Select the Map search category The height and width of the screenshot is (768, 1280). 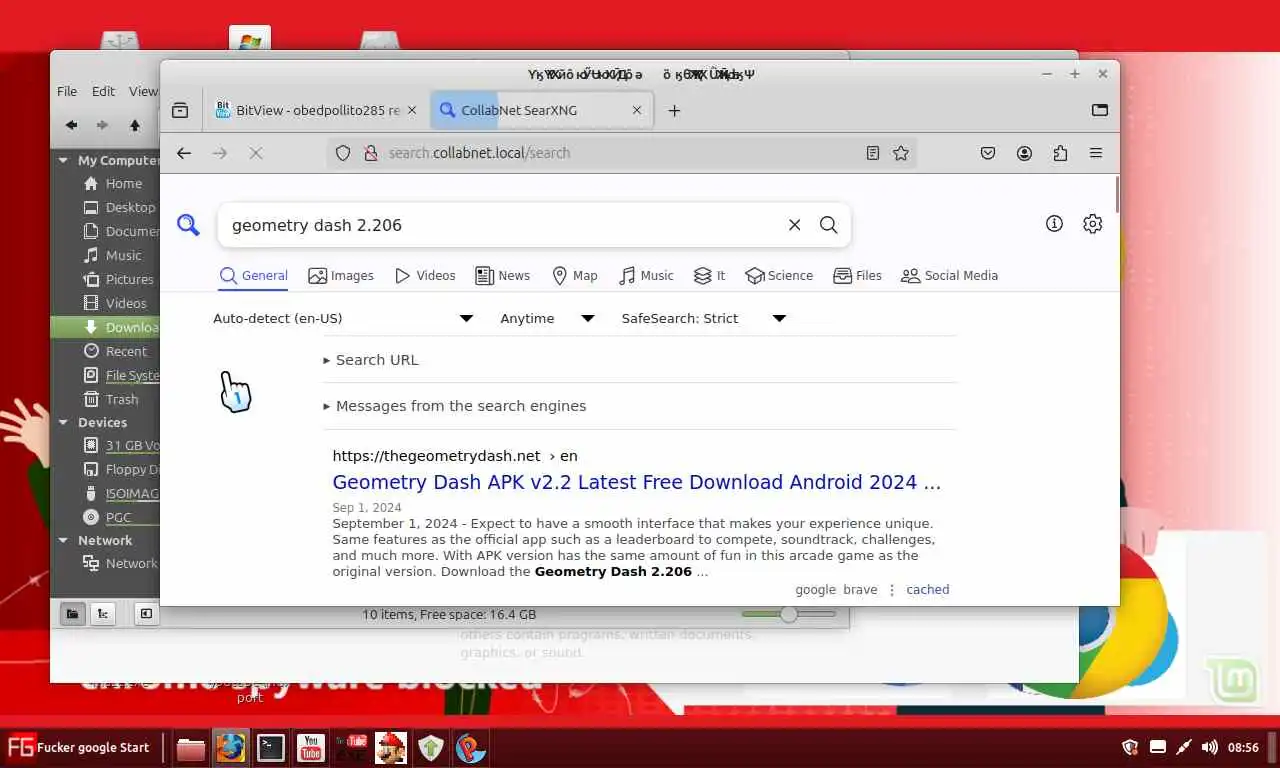[575, 276]
